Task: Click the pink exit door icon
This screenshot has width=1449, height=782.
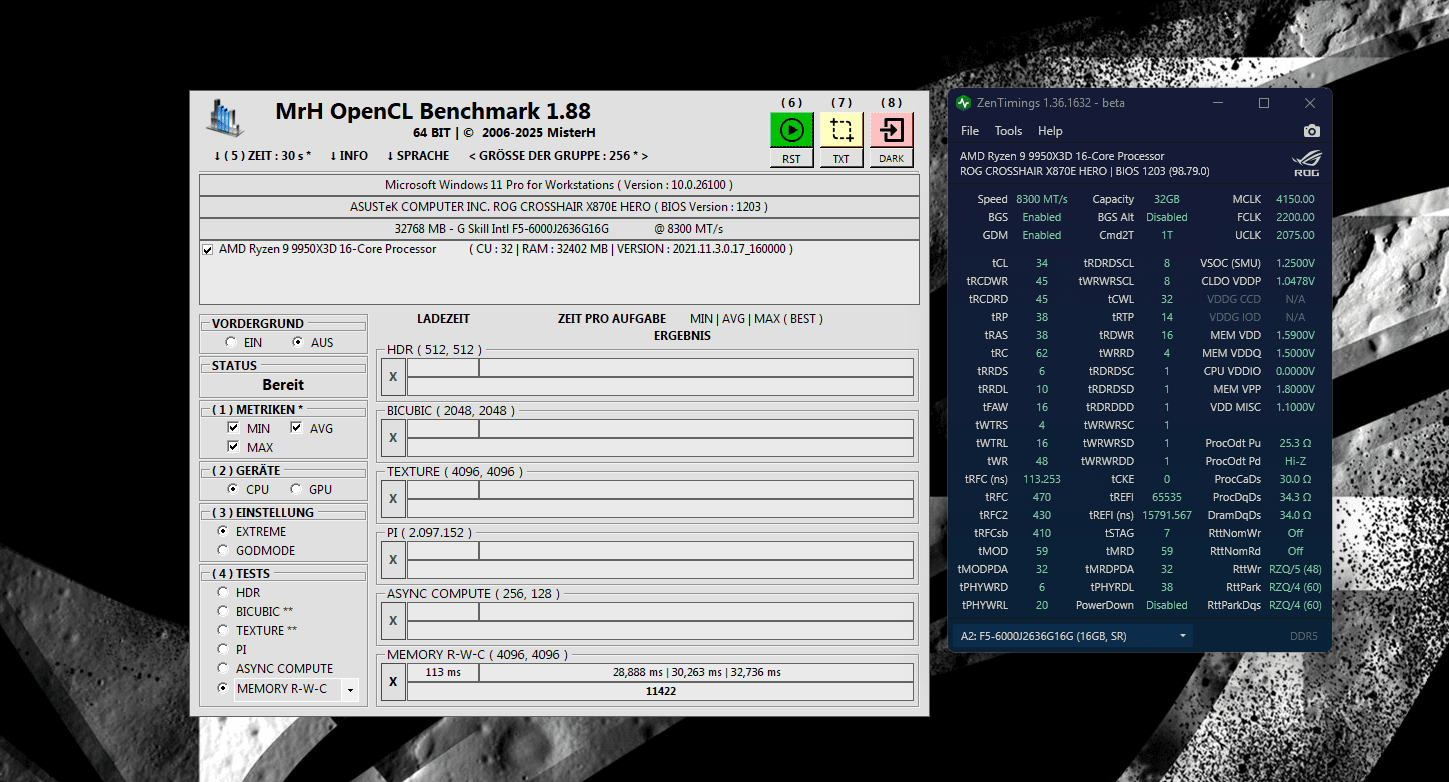Action: (x=891, y=130)
